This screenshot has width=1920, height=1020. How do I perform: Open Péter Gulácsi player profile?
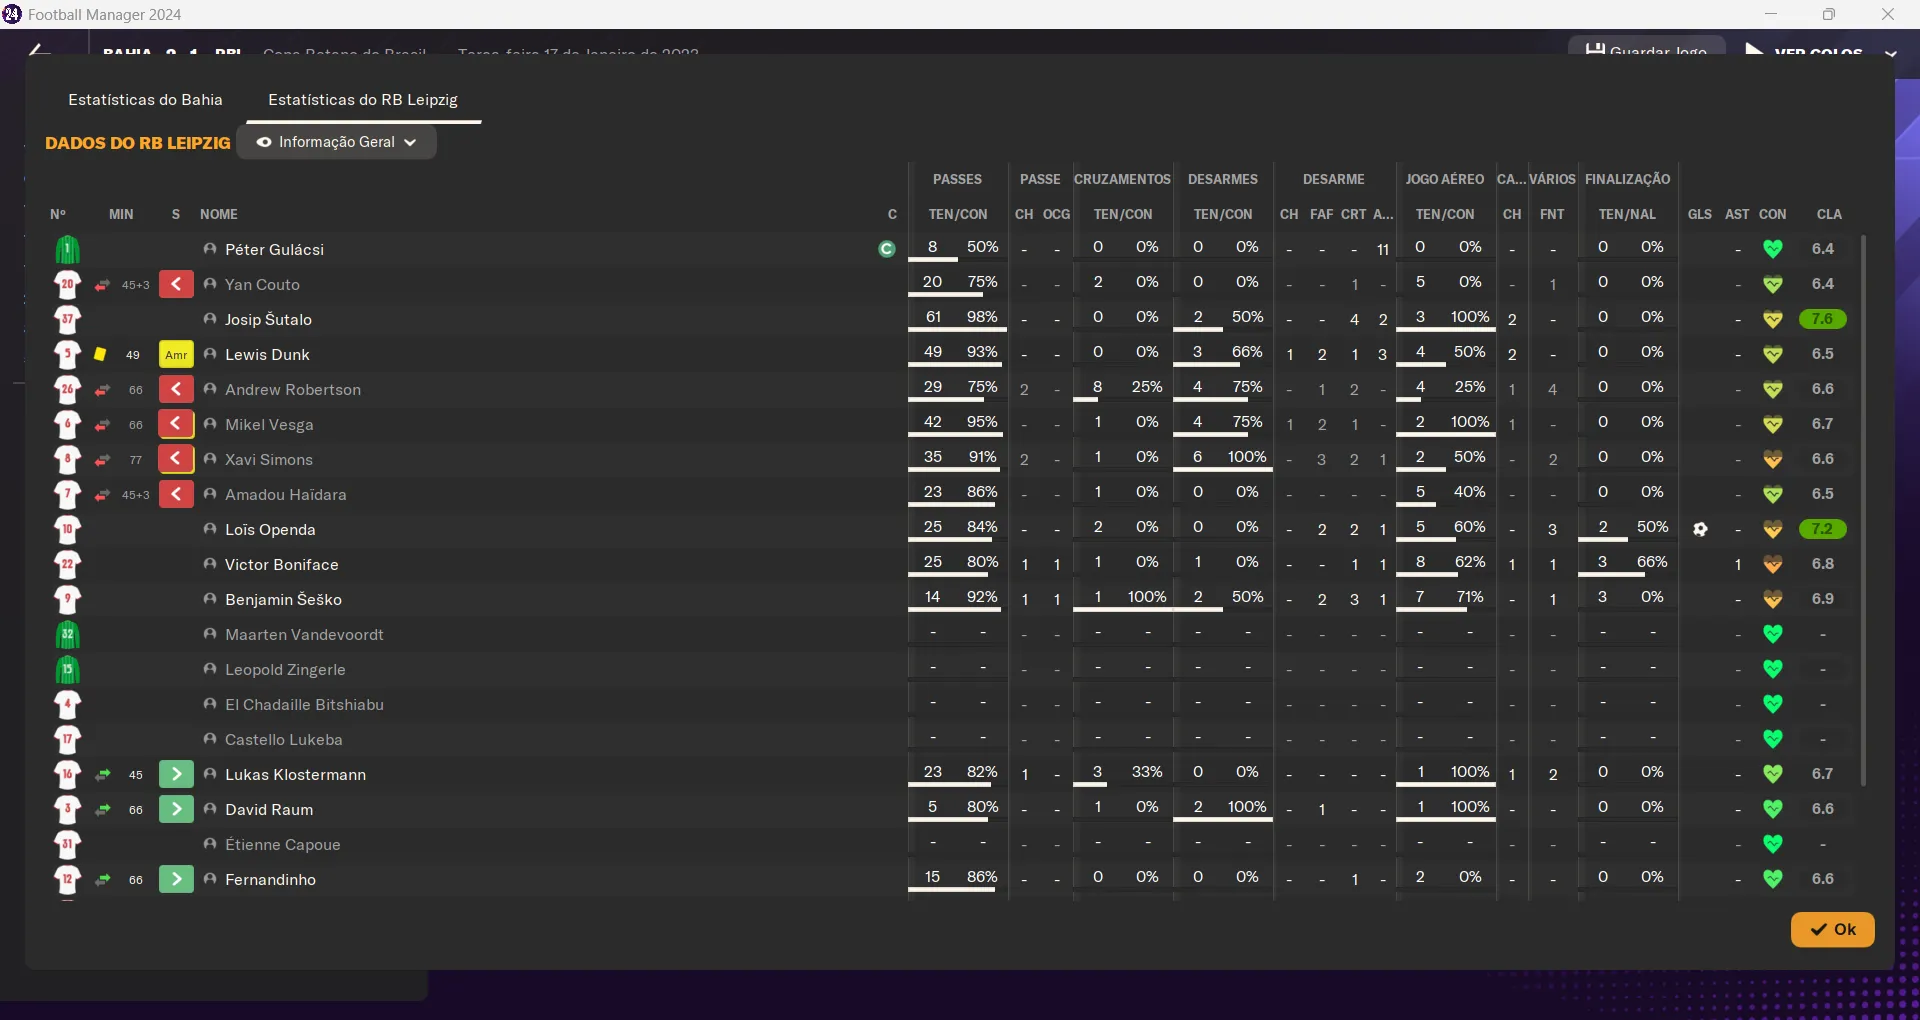[x=274, y=249]
